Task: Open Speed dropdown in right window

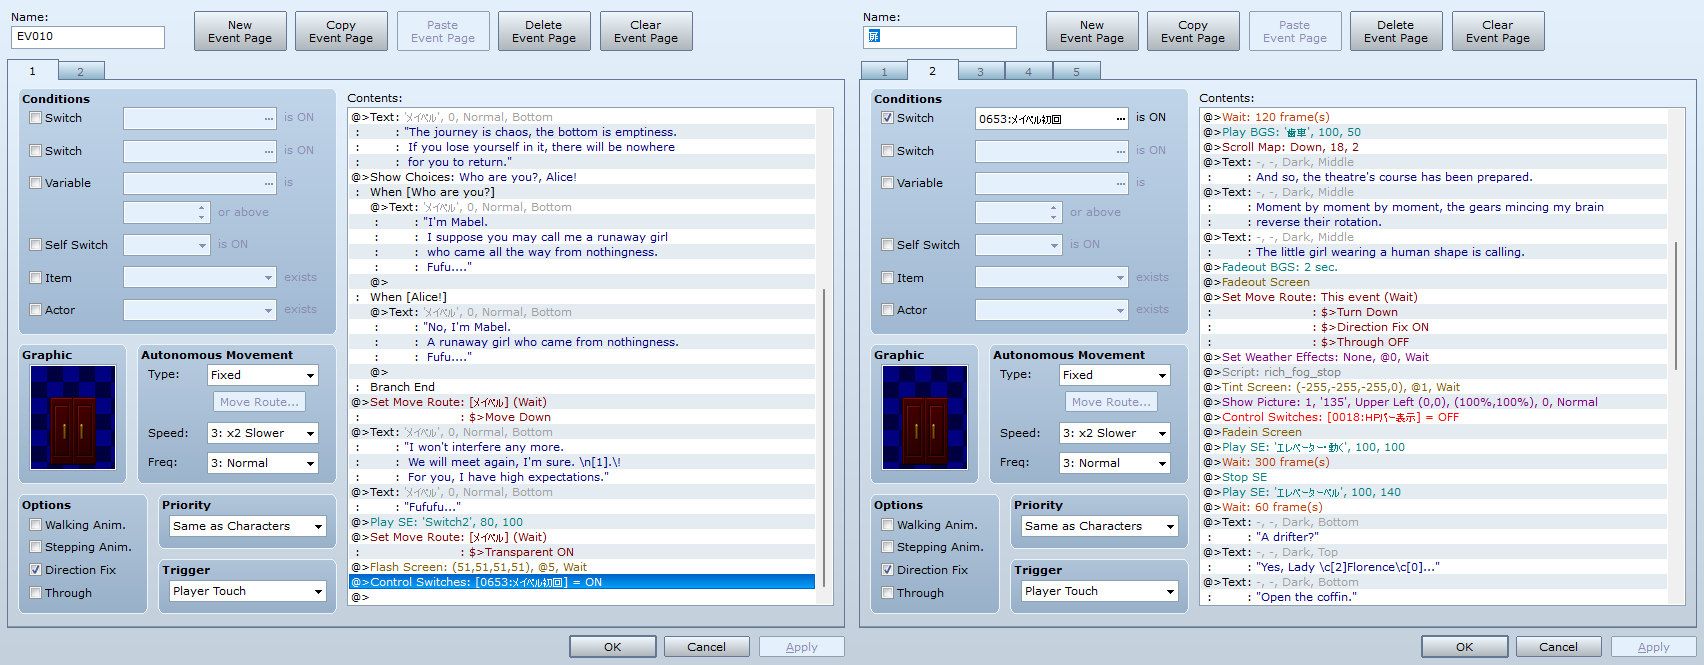Action: click(x=1115, y=433)
